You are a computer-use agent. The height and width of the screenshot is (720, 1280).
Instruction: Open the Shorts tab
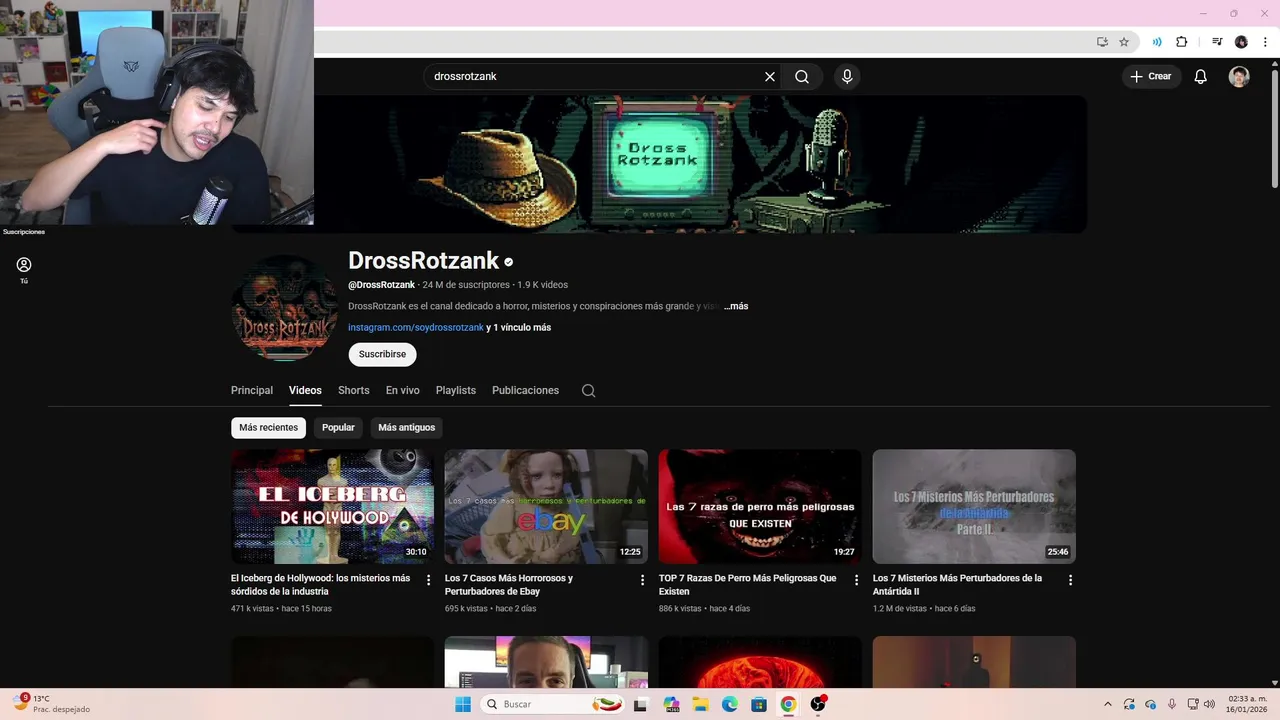354,390
